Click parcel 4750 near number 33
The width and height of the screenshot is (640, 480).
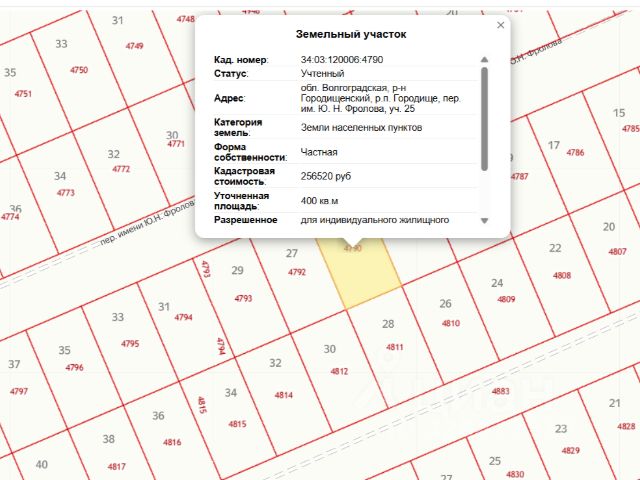(79, 70)
